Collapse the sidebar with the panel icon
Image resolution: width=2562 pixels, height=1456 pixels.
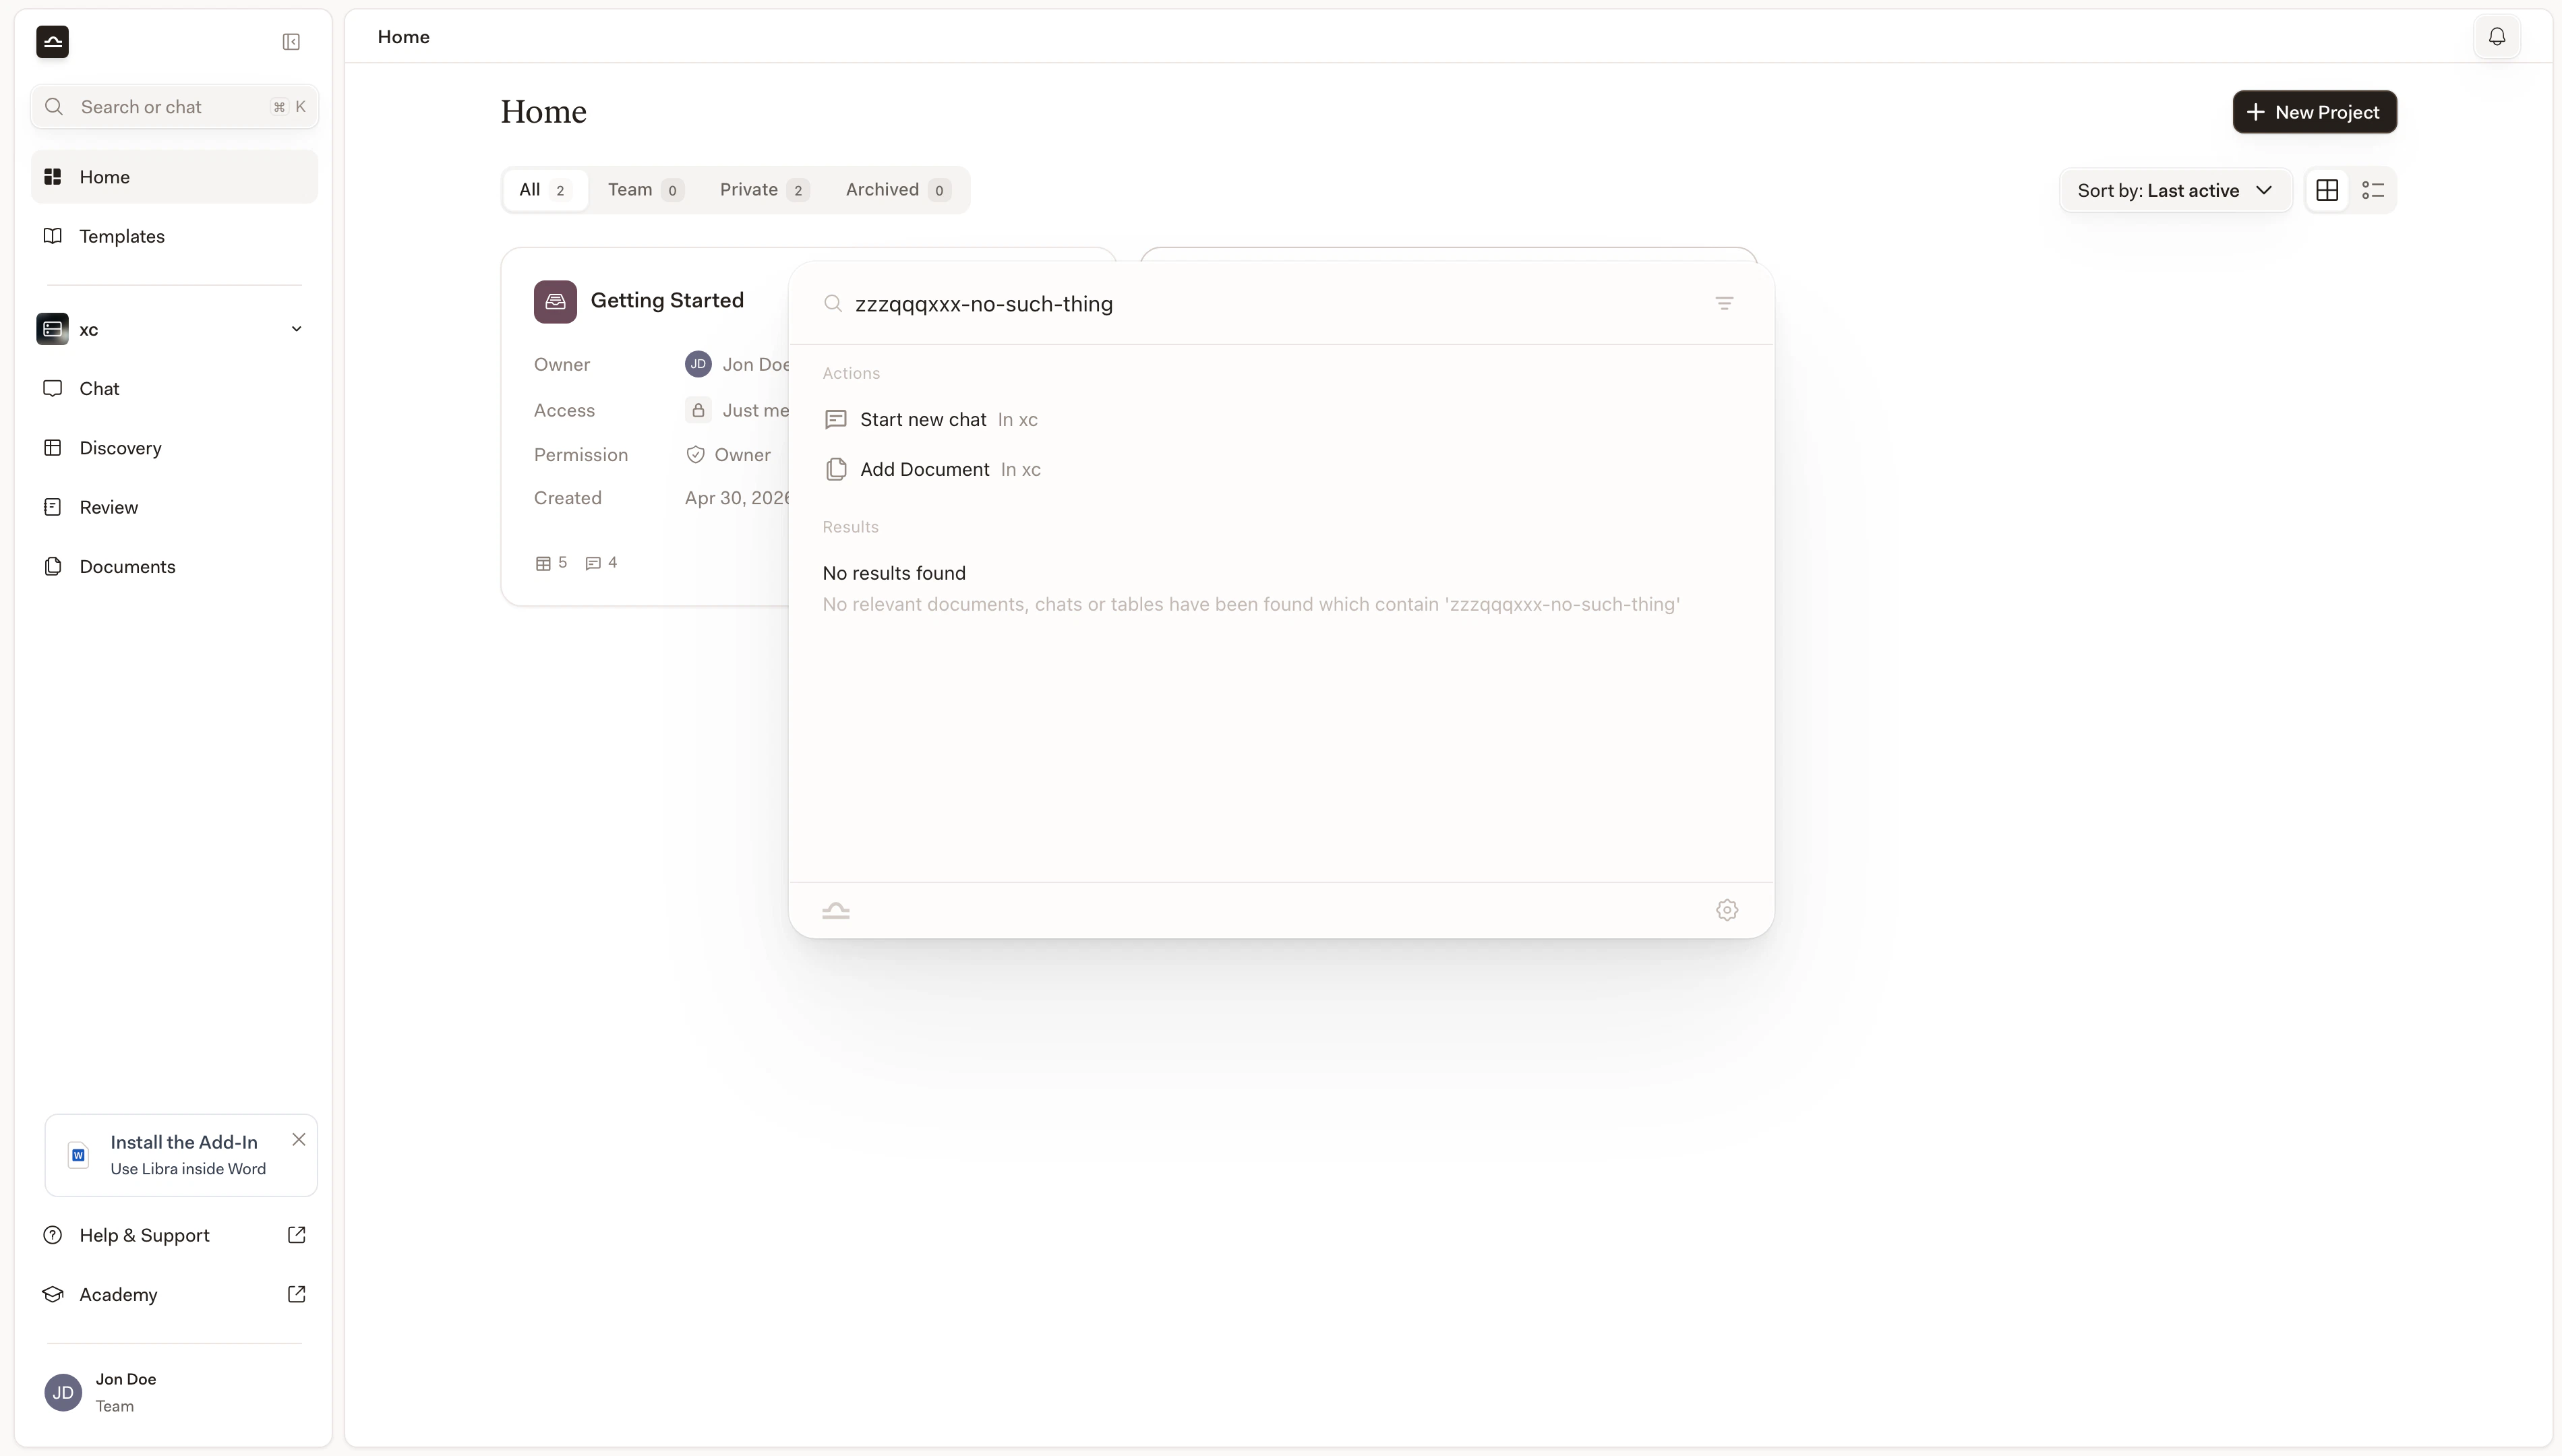(x=291, y=42)
